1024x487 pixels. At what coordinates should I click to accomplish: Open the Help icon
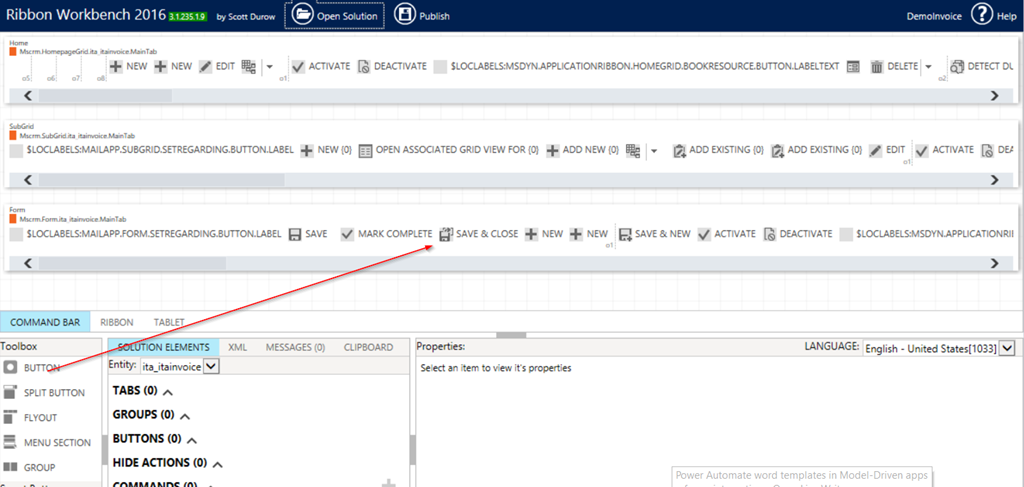pyautogui.click(x=981, y=15)
